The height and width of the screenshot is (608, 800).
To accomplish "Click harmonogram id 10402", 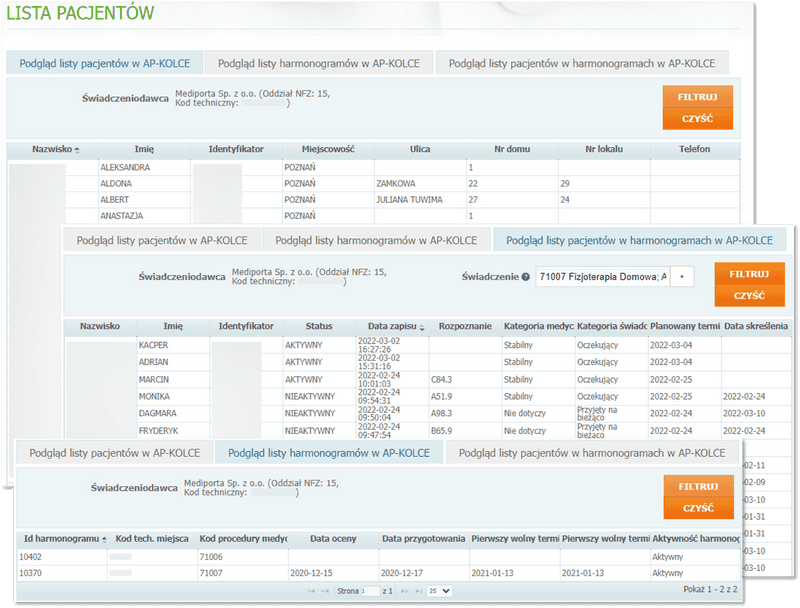I will [30, 557].
